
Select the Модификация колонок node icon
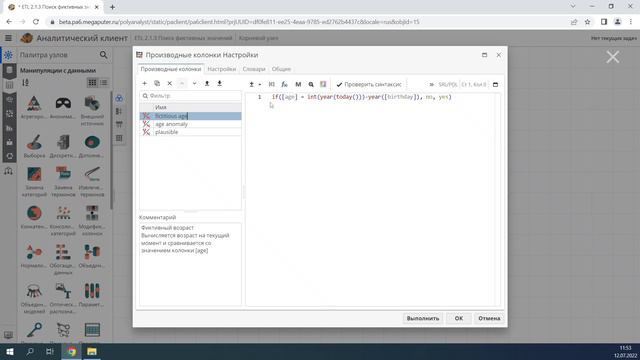tap(92, 213)
